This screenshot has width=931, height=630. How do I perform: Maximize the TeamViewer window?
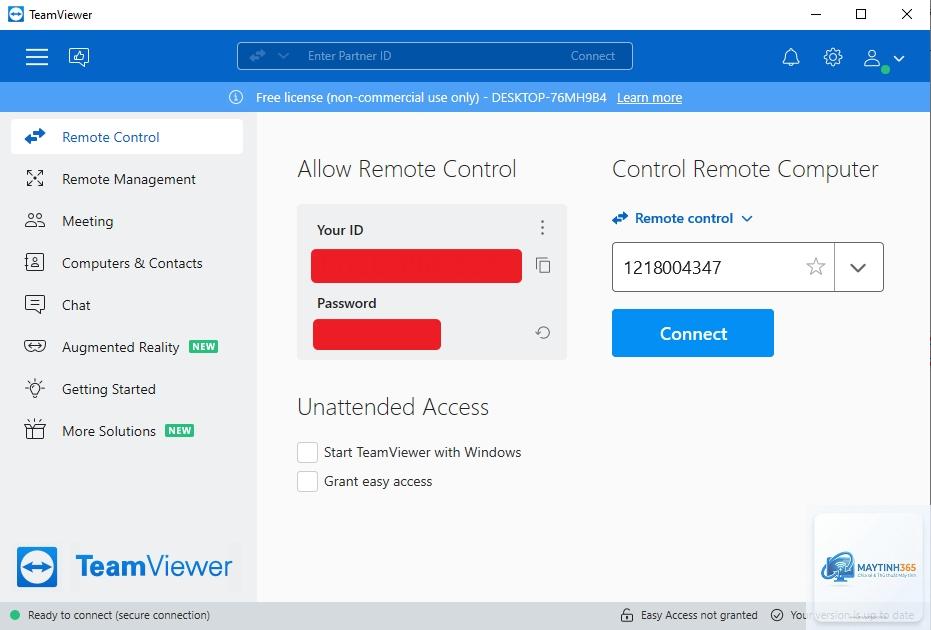pos(861,14)
